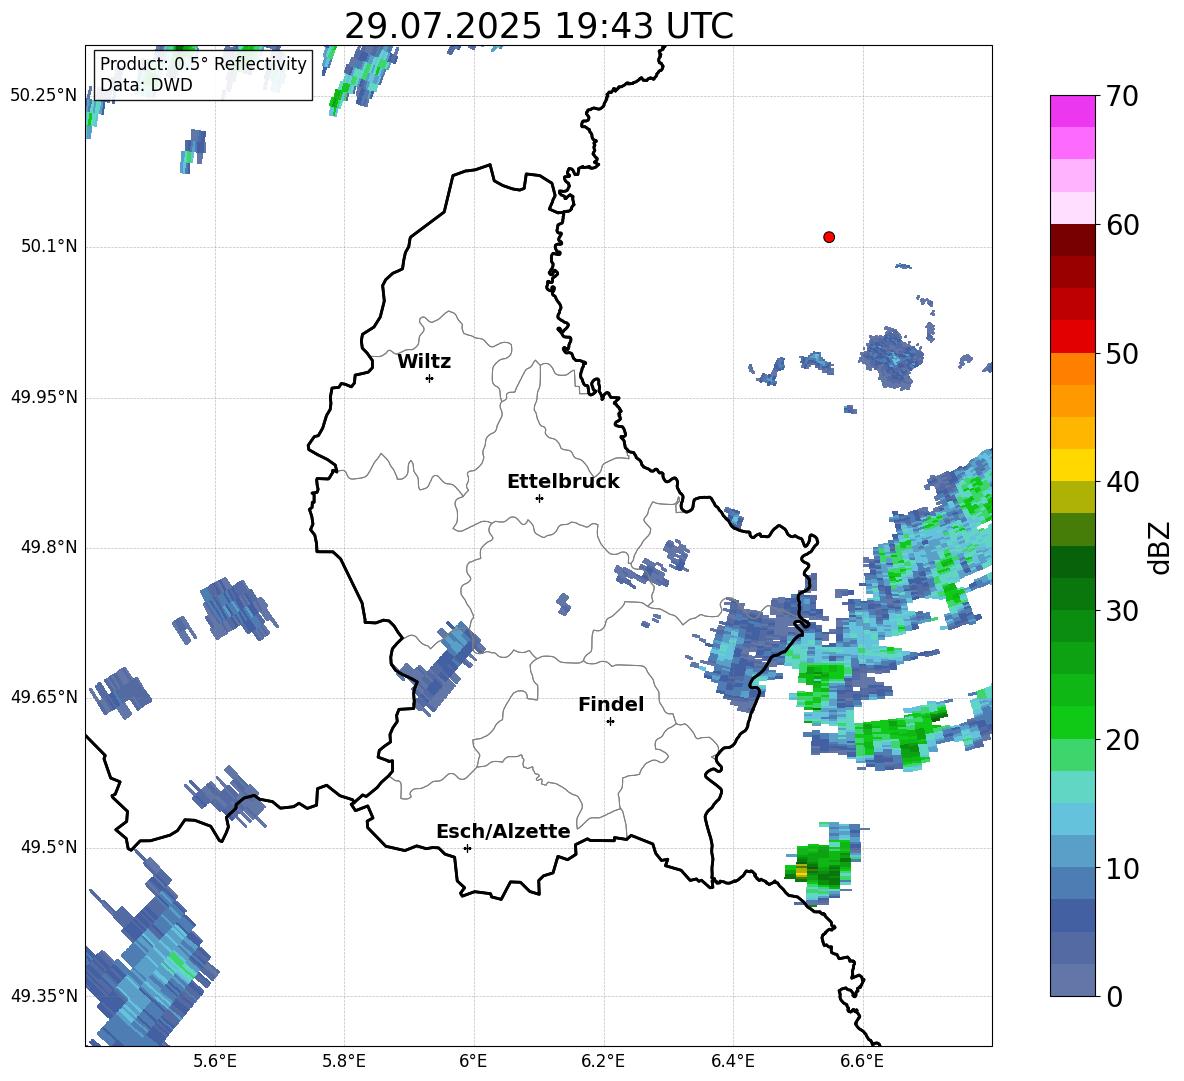This screenshot has height=1081, width=1184.
Task: Click the Findel cross marker
Action: pyautogui.click(x=610, y=722)
